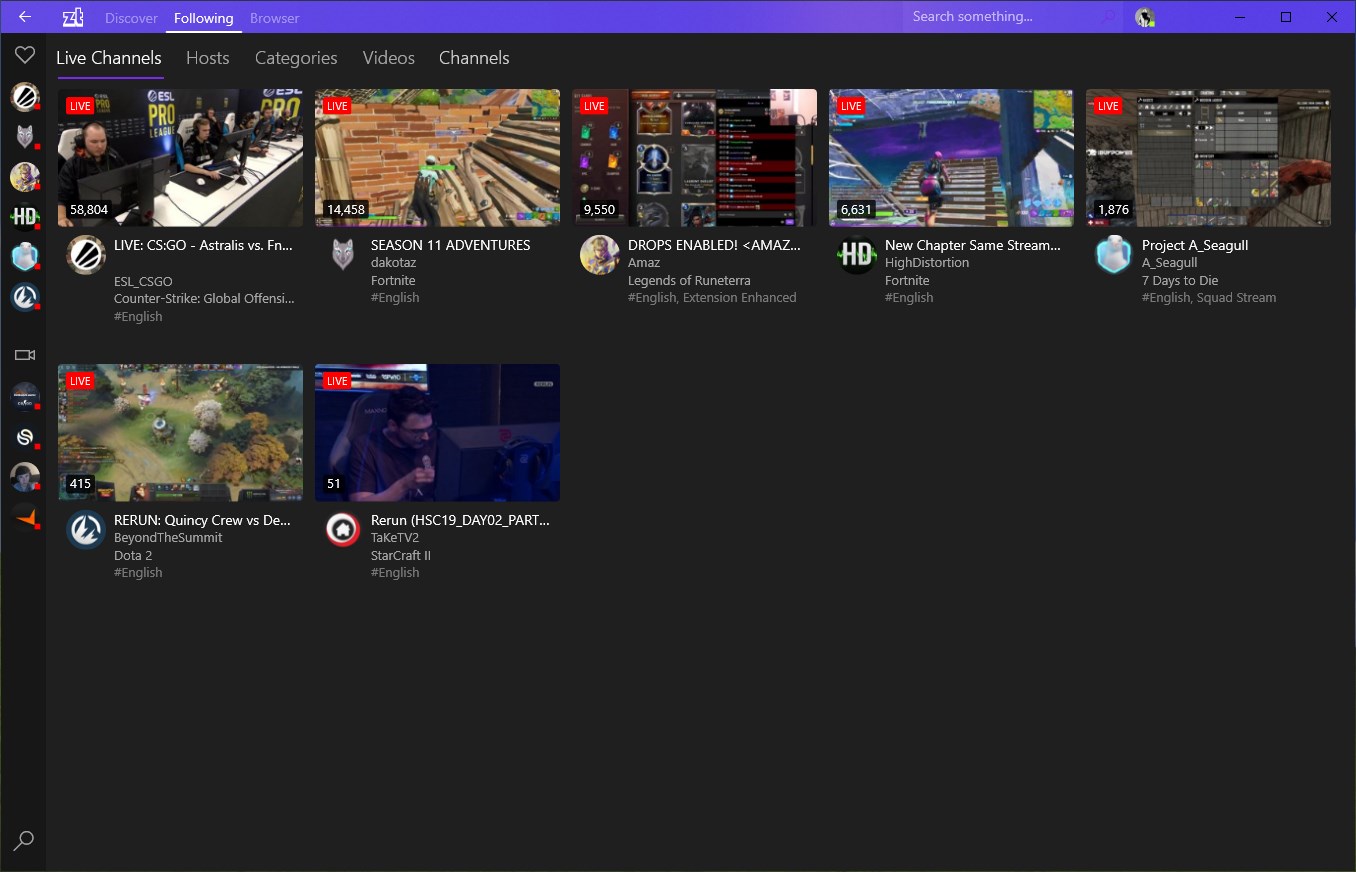Open the Categories tab

pyautogui.click(x=296, y=58)
